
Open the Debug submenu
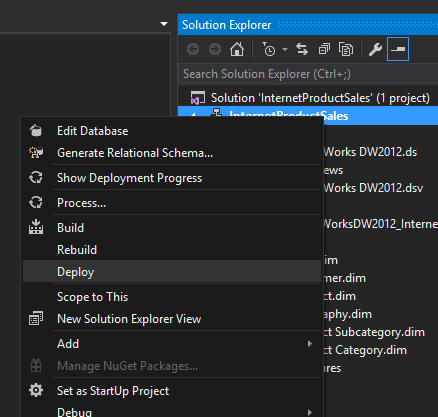172,412
